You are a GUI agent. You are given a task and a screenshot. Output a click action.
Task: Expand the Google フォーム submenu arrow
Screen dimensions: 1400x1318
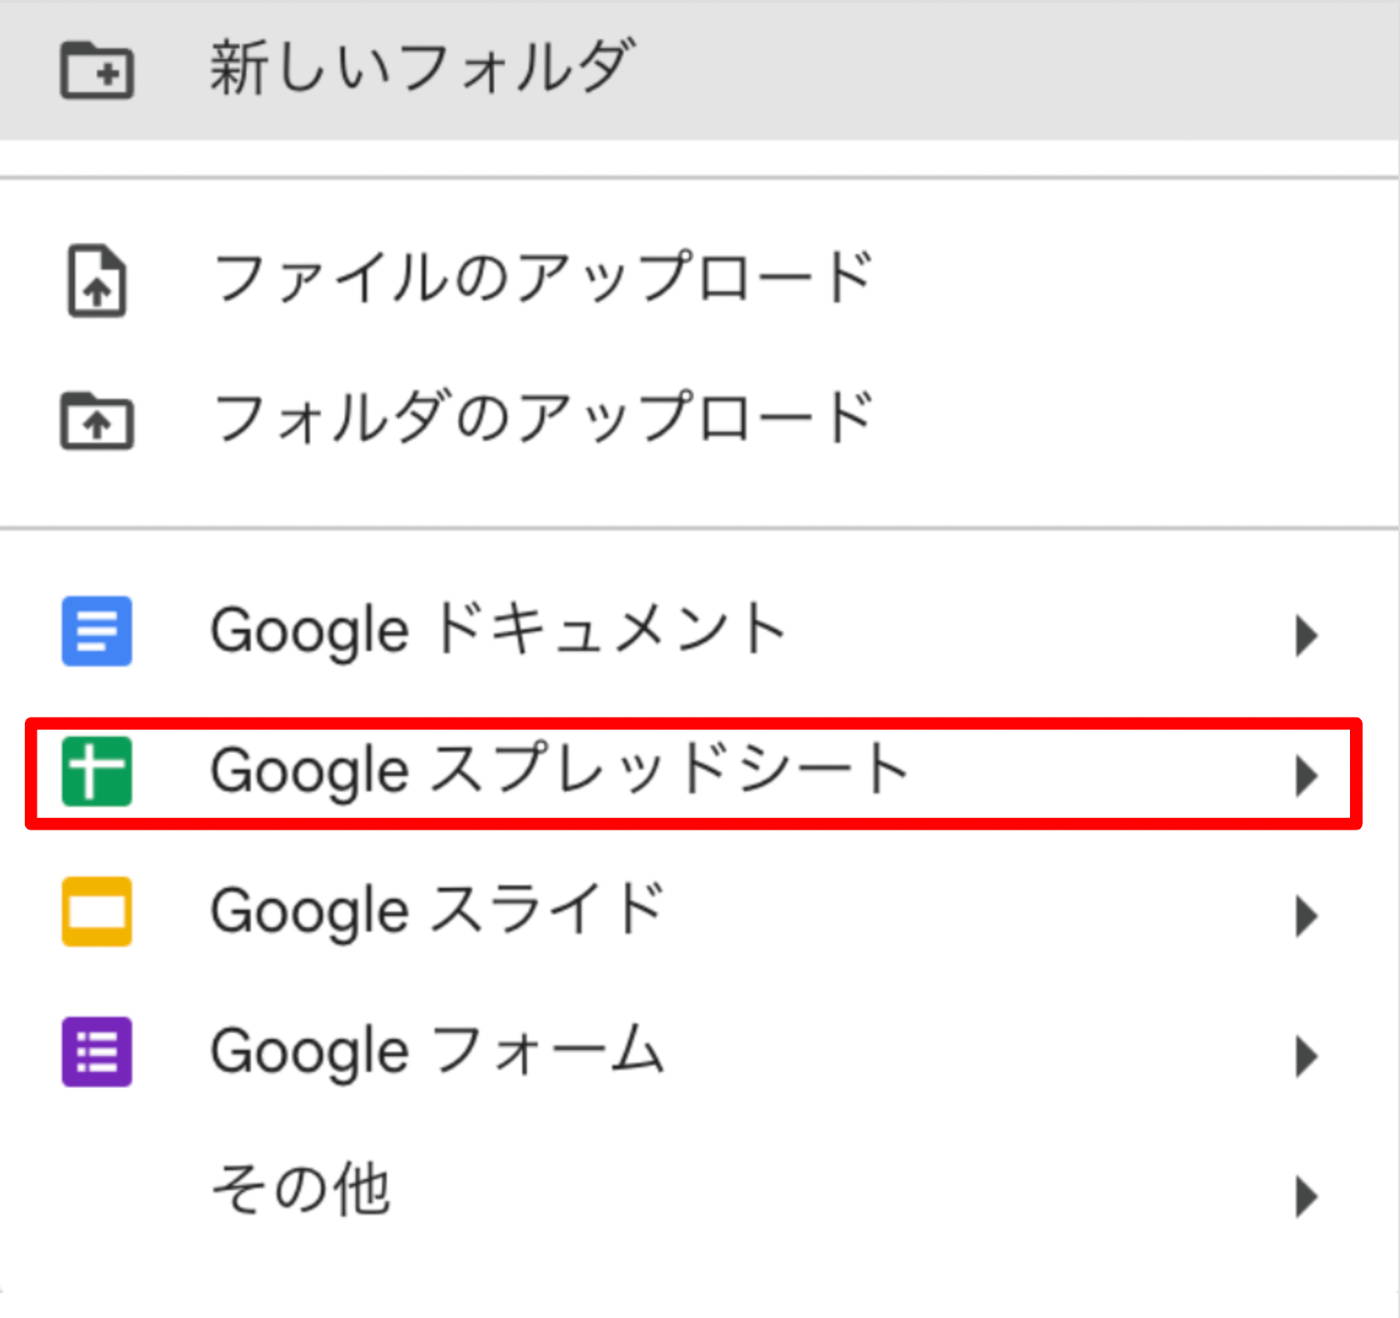pyautogui.click(x=1306, y=1056)
